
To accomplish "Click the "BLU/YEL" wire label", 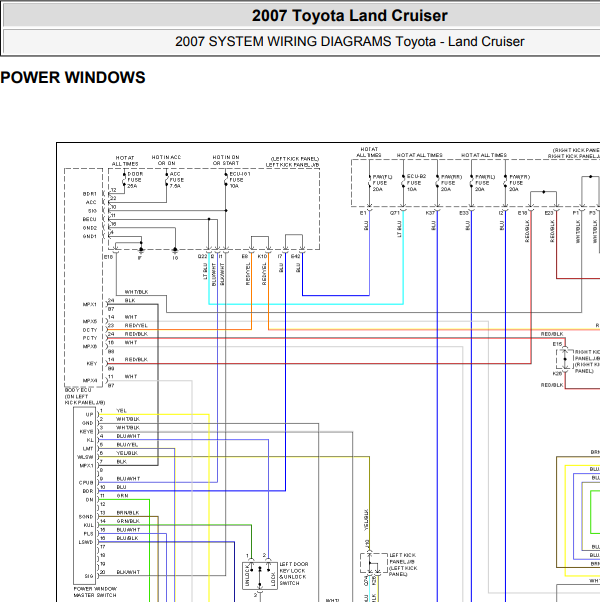I will 127,445.
